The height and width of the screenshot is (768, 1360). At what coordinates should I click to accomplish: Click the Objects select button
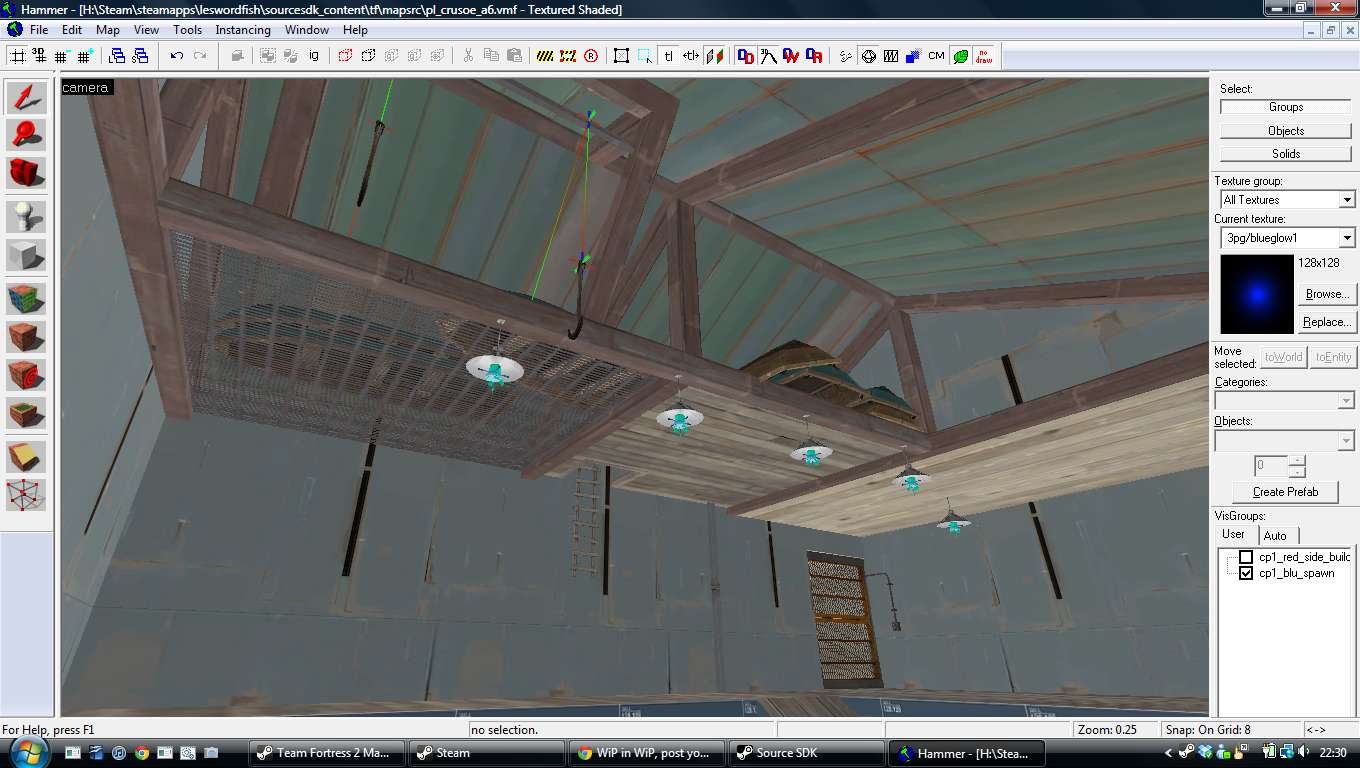1285,130
